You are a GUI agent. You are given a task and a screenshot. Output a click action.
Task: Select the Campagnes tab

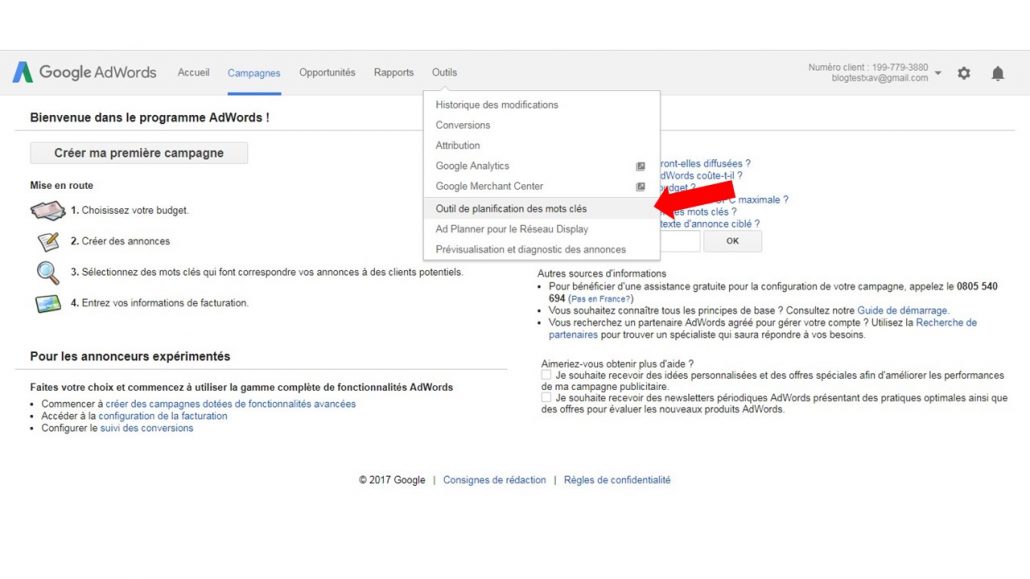(x=254, y=73)
